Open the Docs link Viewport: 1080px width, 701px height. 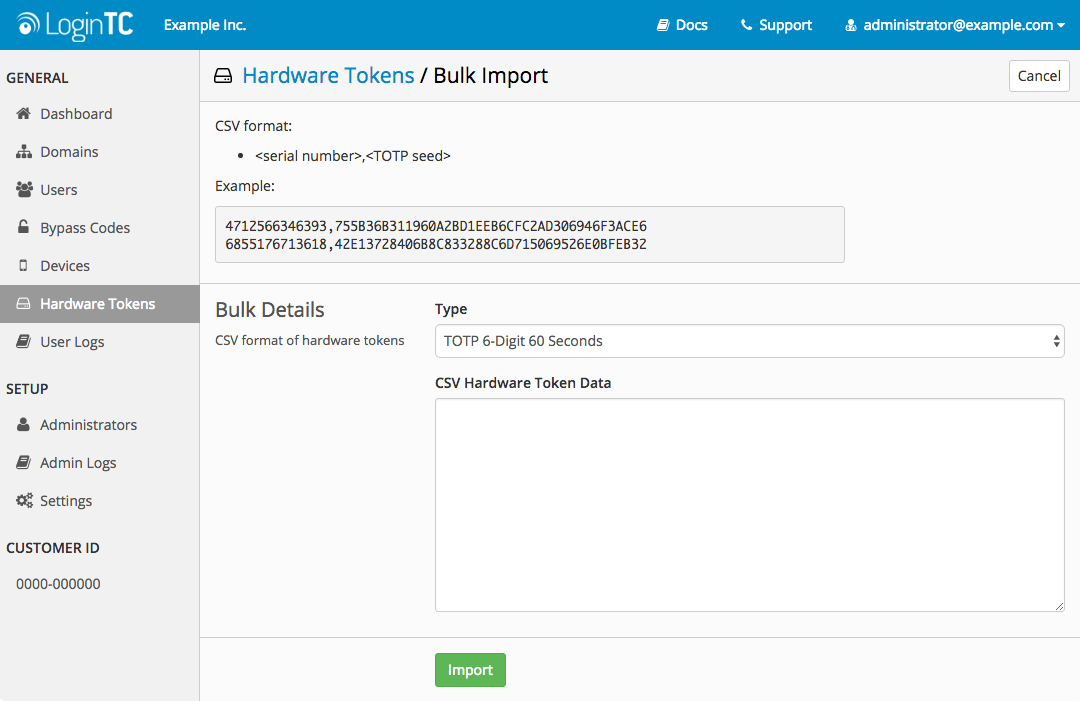pos(682,25)
